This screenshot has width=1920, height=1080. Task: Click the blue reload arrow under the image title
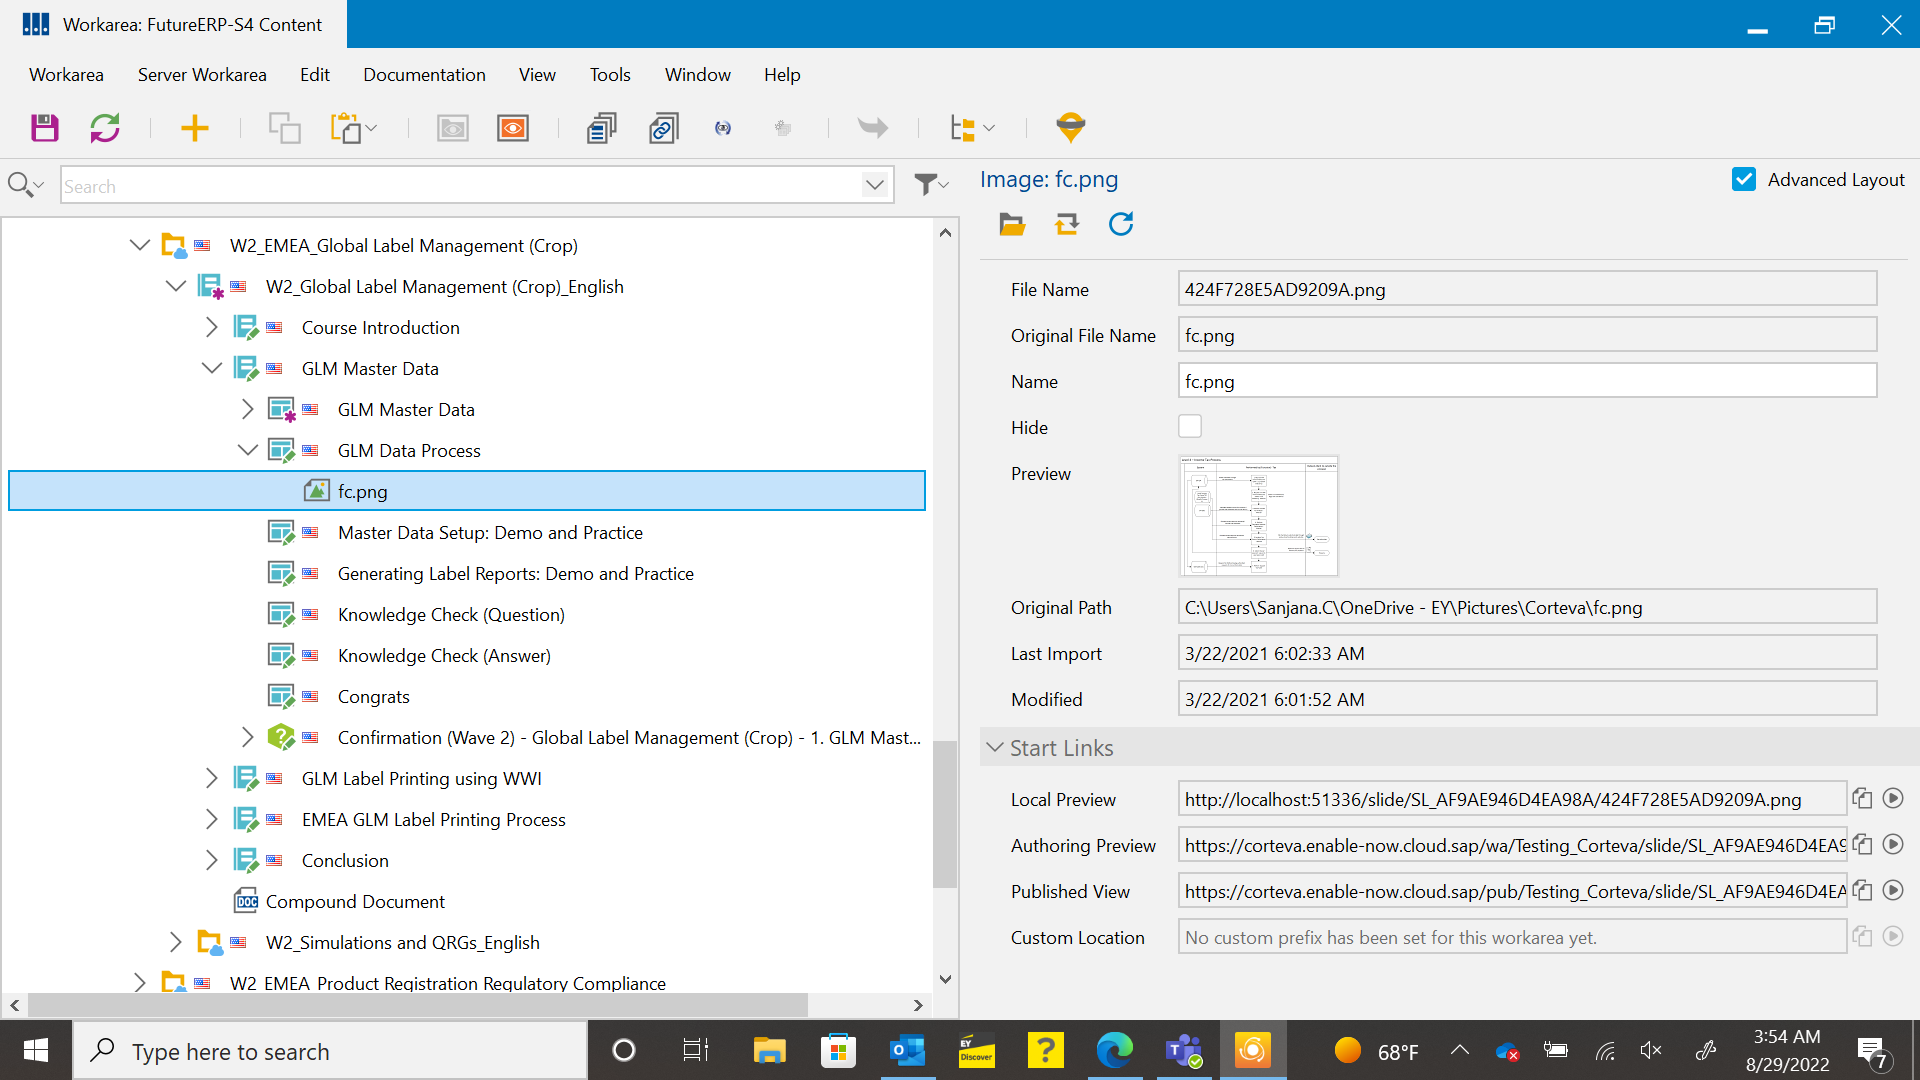(x=1121, y=224)
